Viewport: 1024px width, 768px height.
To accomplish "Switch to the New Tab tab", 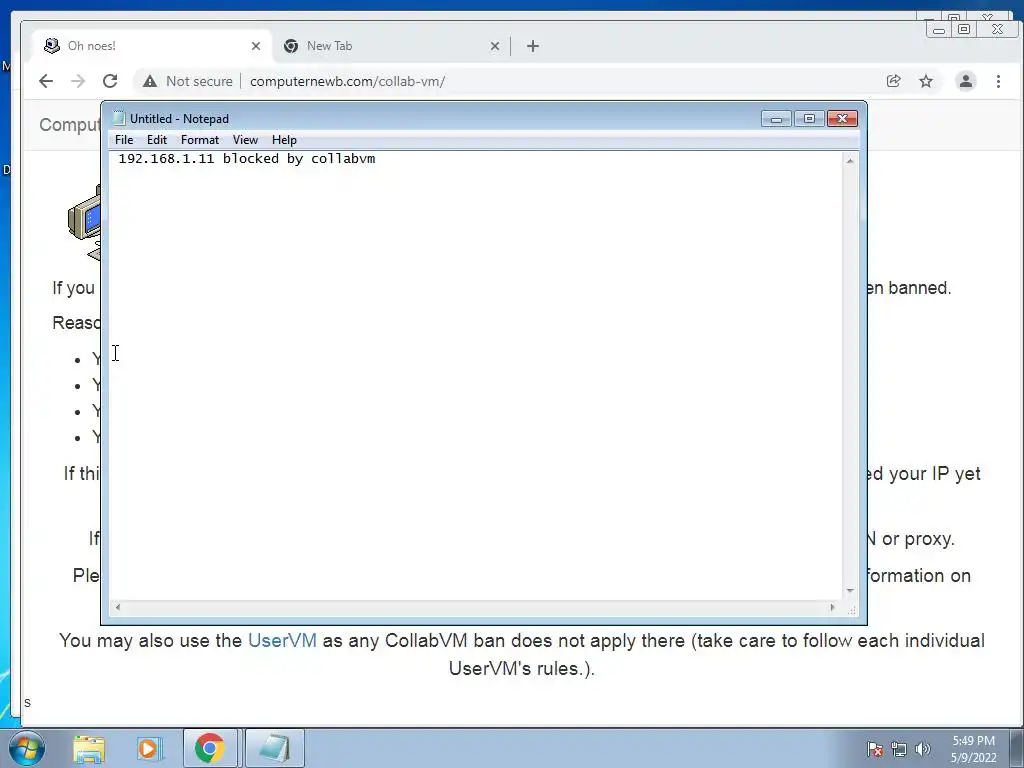I will point(390,46).
